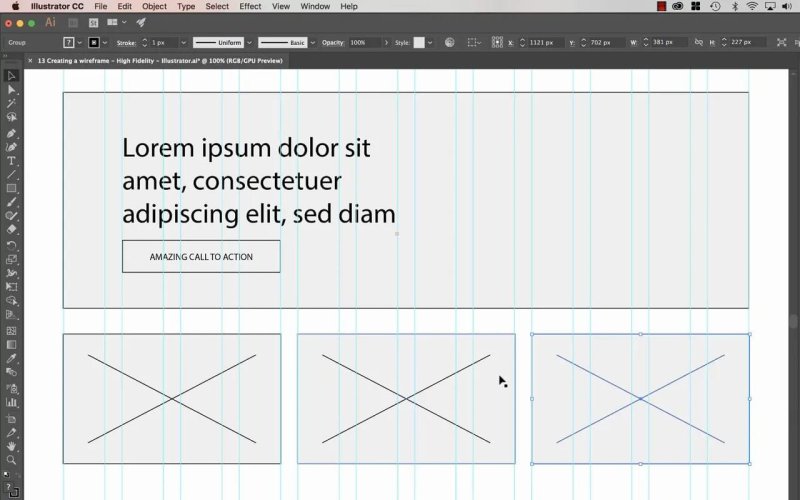Image resolution: width=800 pixels, height=500 pixels.
Task: Select the Rotate tool
Action: [x=11, y=245]
